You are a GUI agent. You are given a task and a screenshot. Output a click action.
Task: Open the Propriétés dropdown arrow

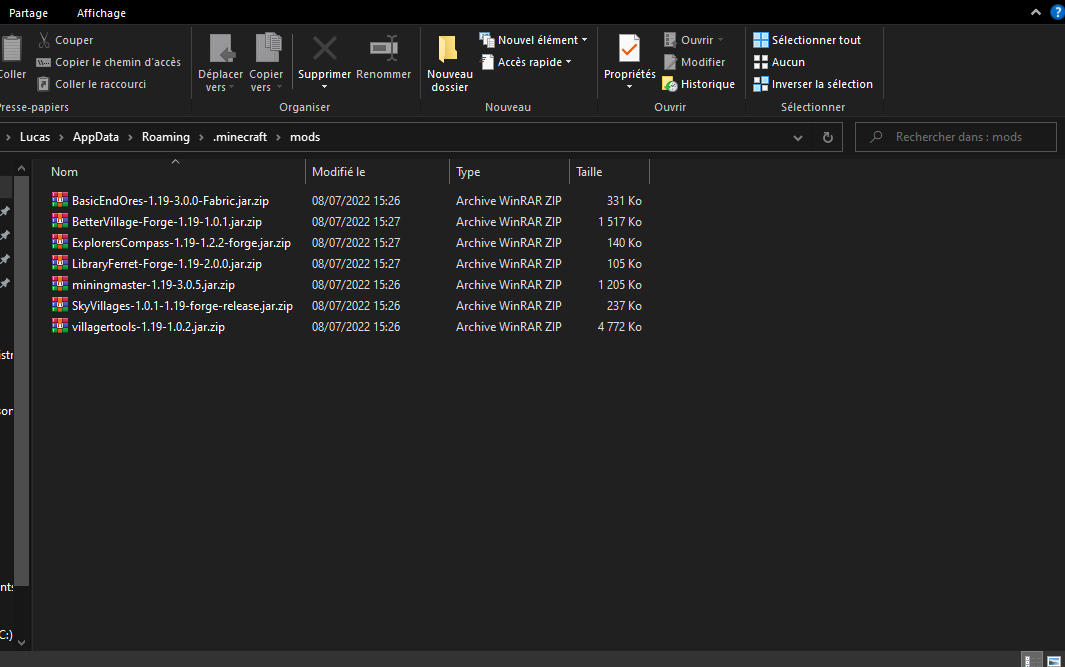click(629, 87)
